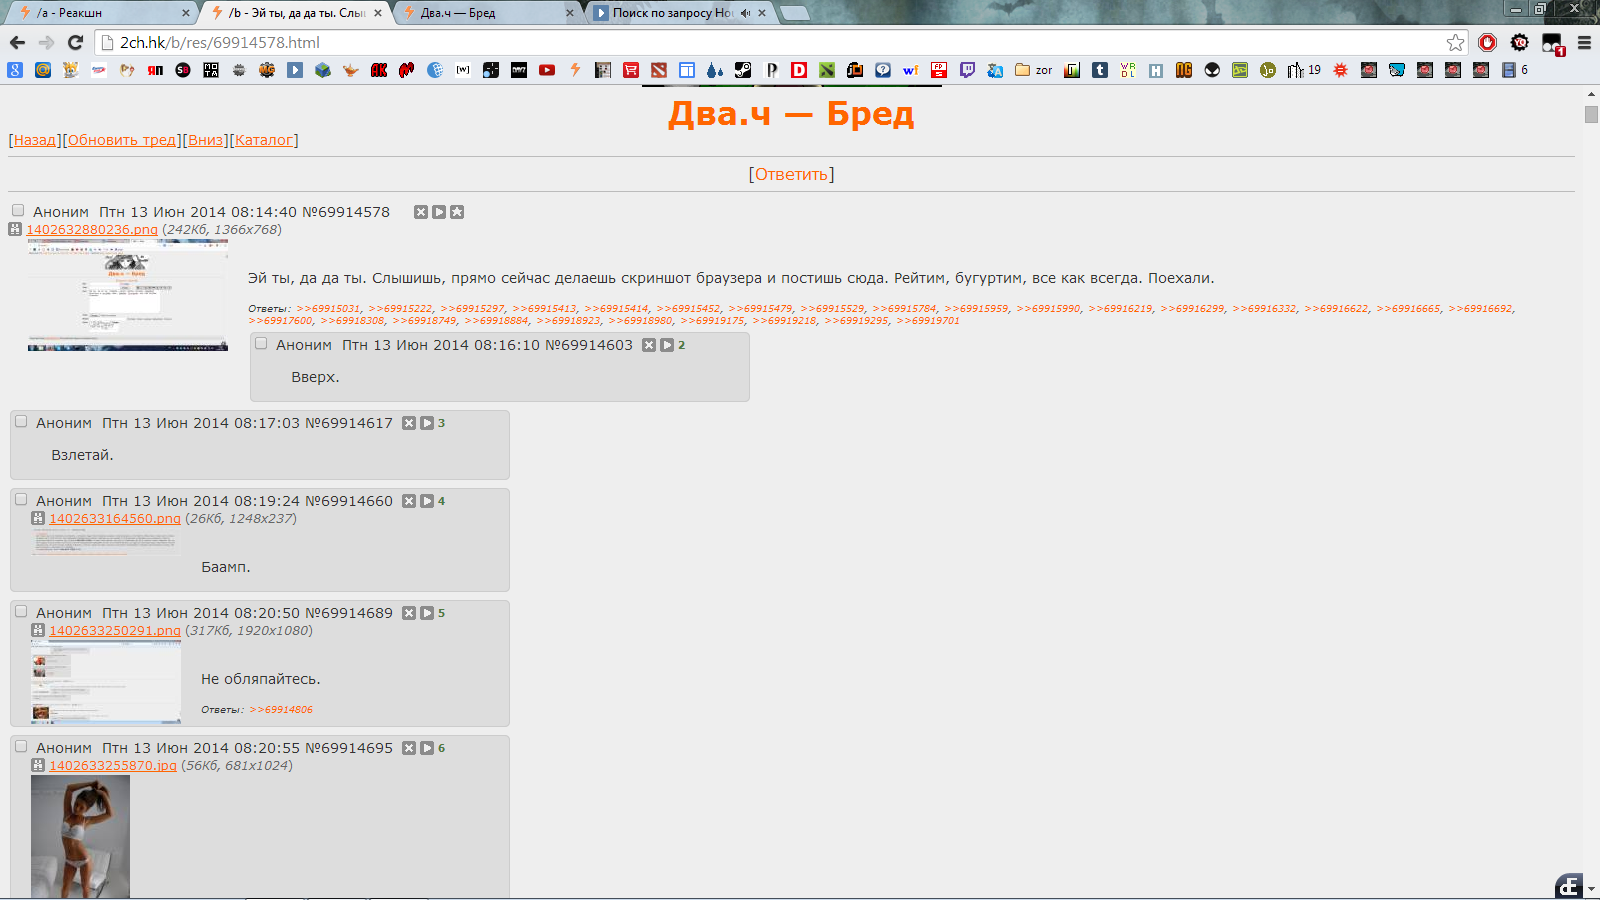Follow reply link >>69919701
This screenshot has height=900, width=1600.
point(928,321)
